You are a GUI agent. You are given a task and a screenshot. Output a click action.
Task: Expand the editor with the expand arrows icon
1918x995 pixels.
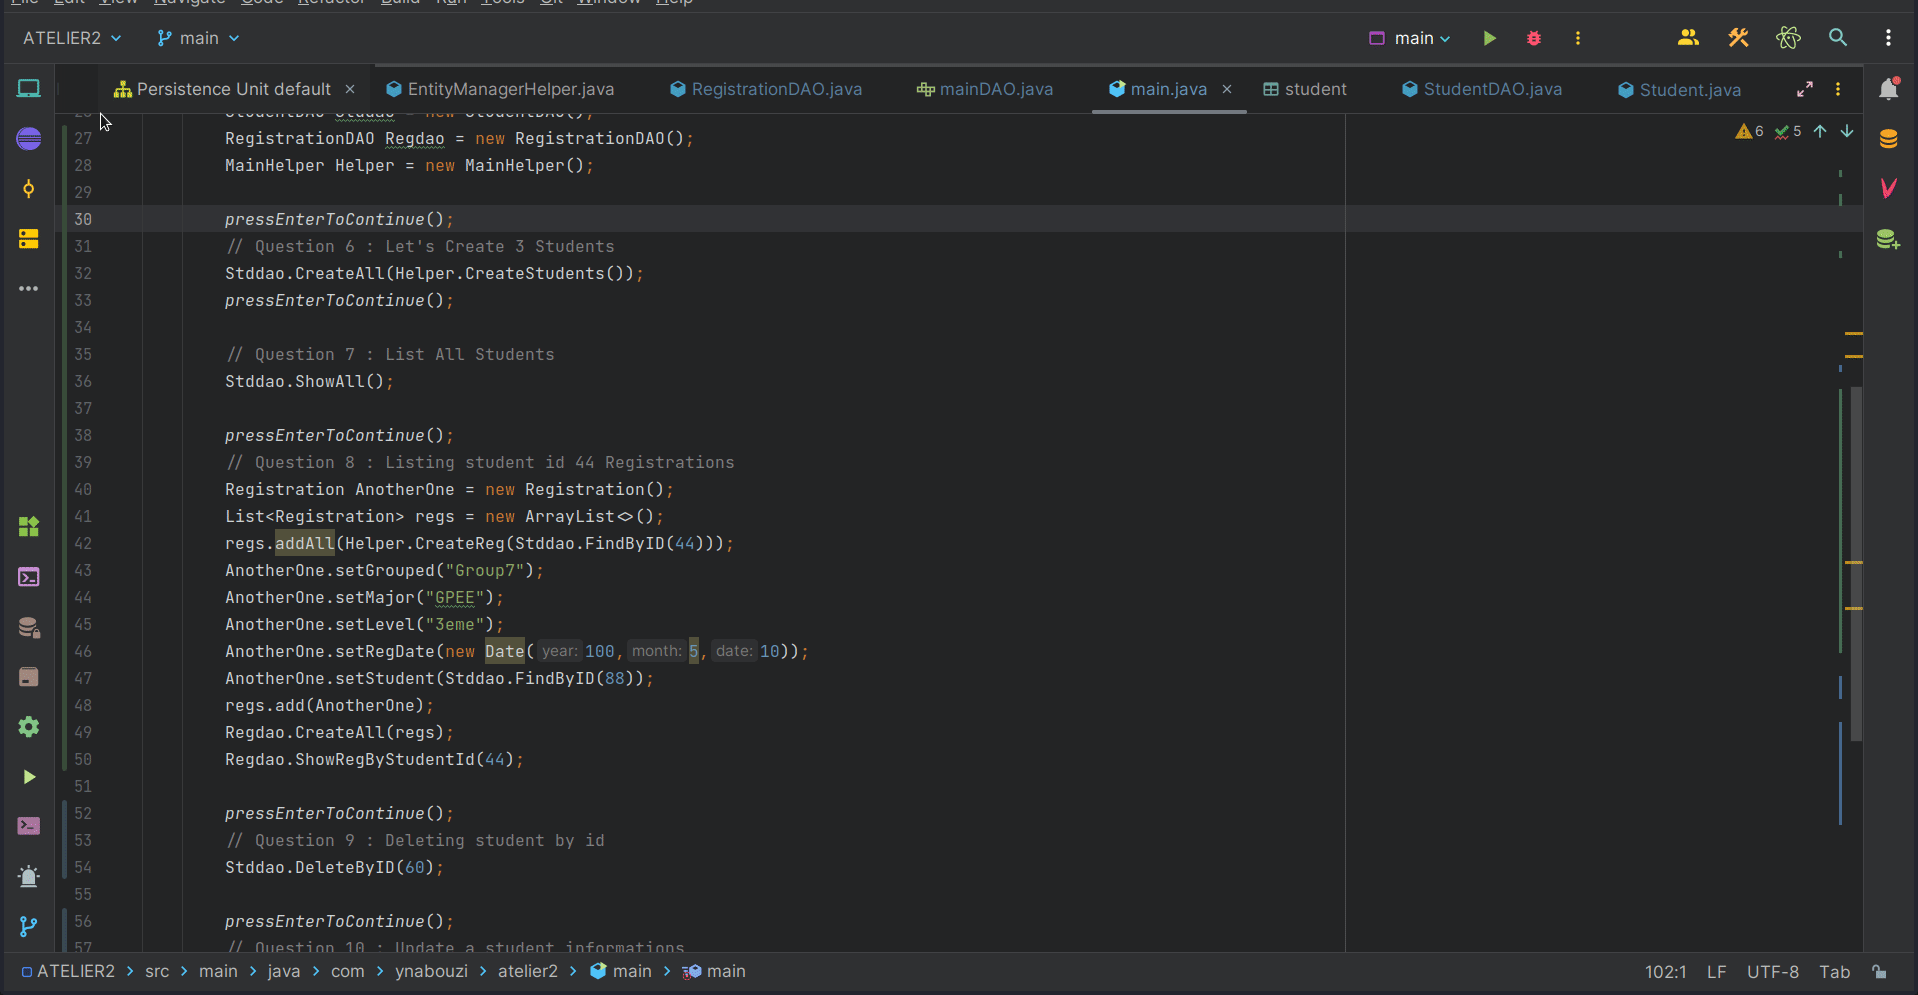coord(1805,89)
